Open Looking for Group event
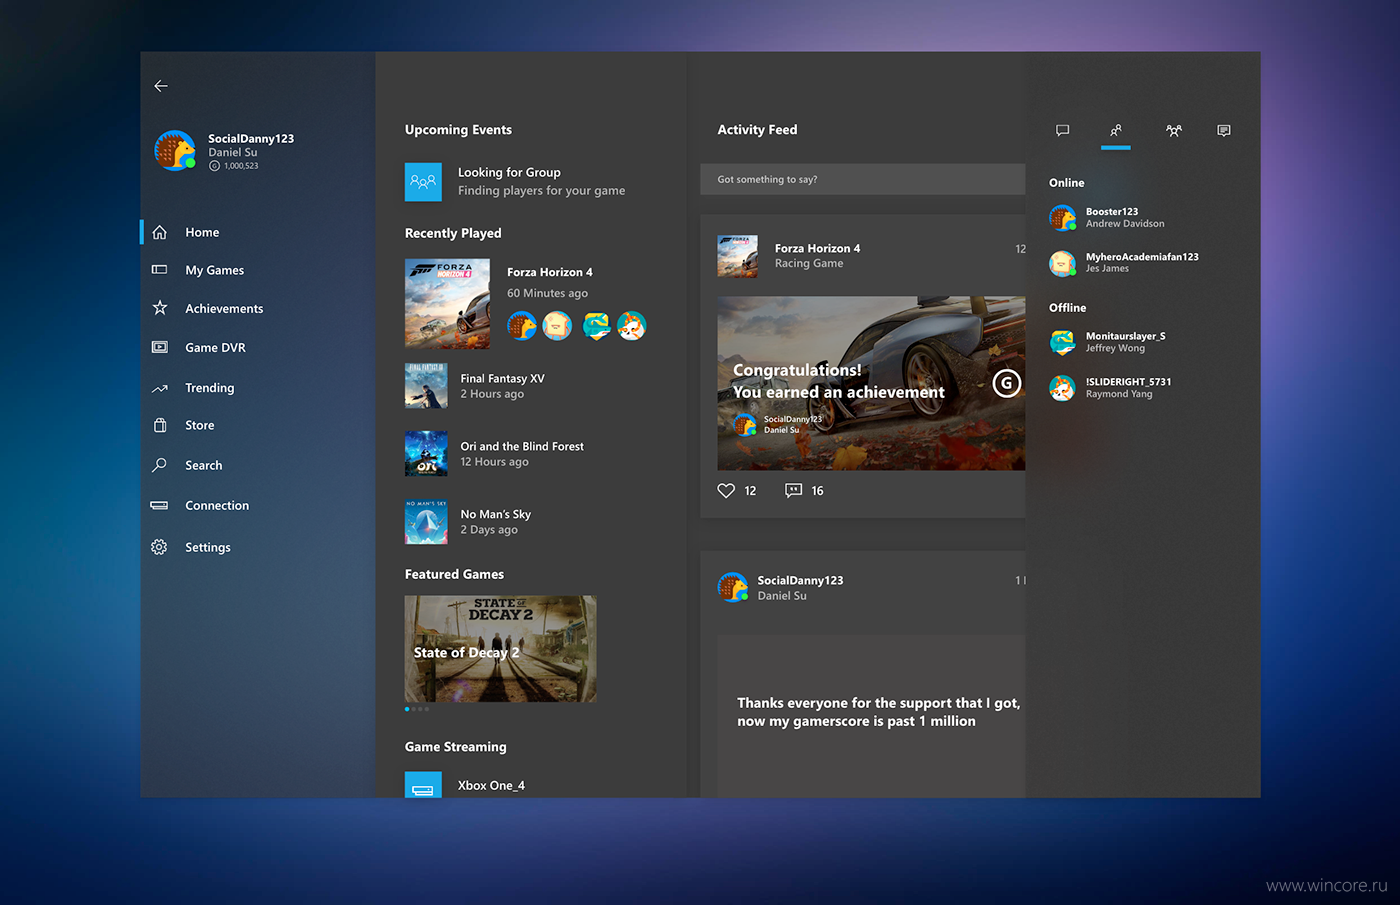Image resolution: width=1400 pixels, height=905 pixels. click(515, 182)
